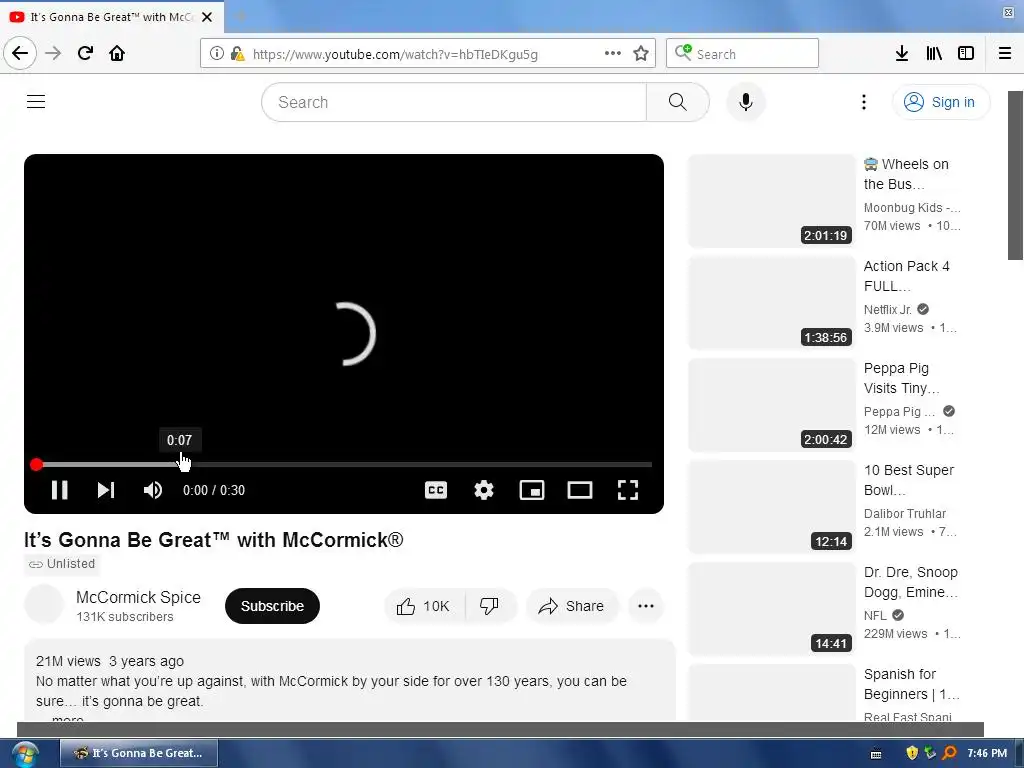
Task: Reload the current page
Action: 85,53
